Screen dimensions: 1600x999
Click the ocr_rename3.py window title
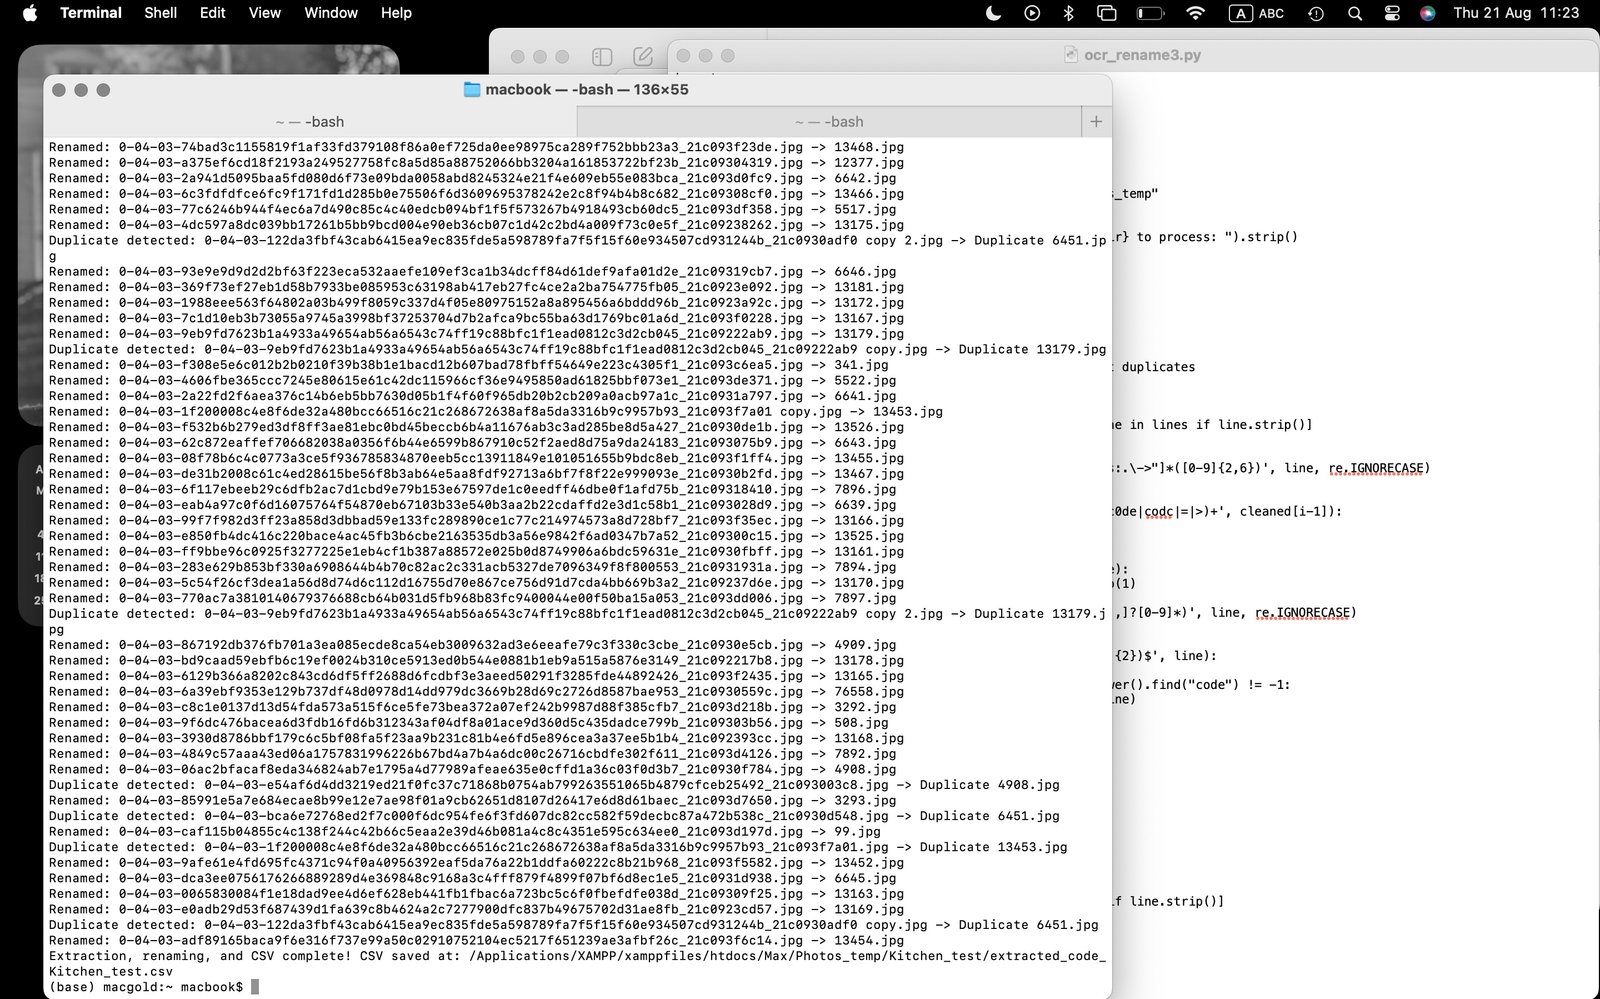[1141, 55]
